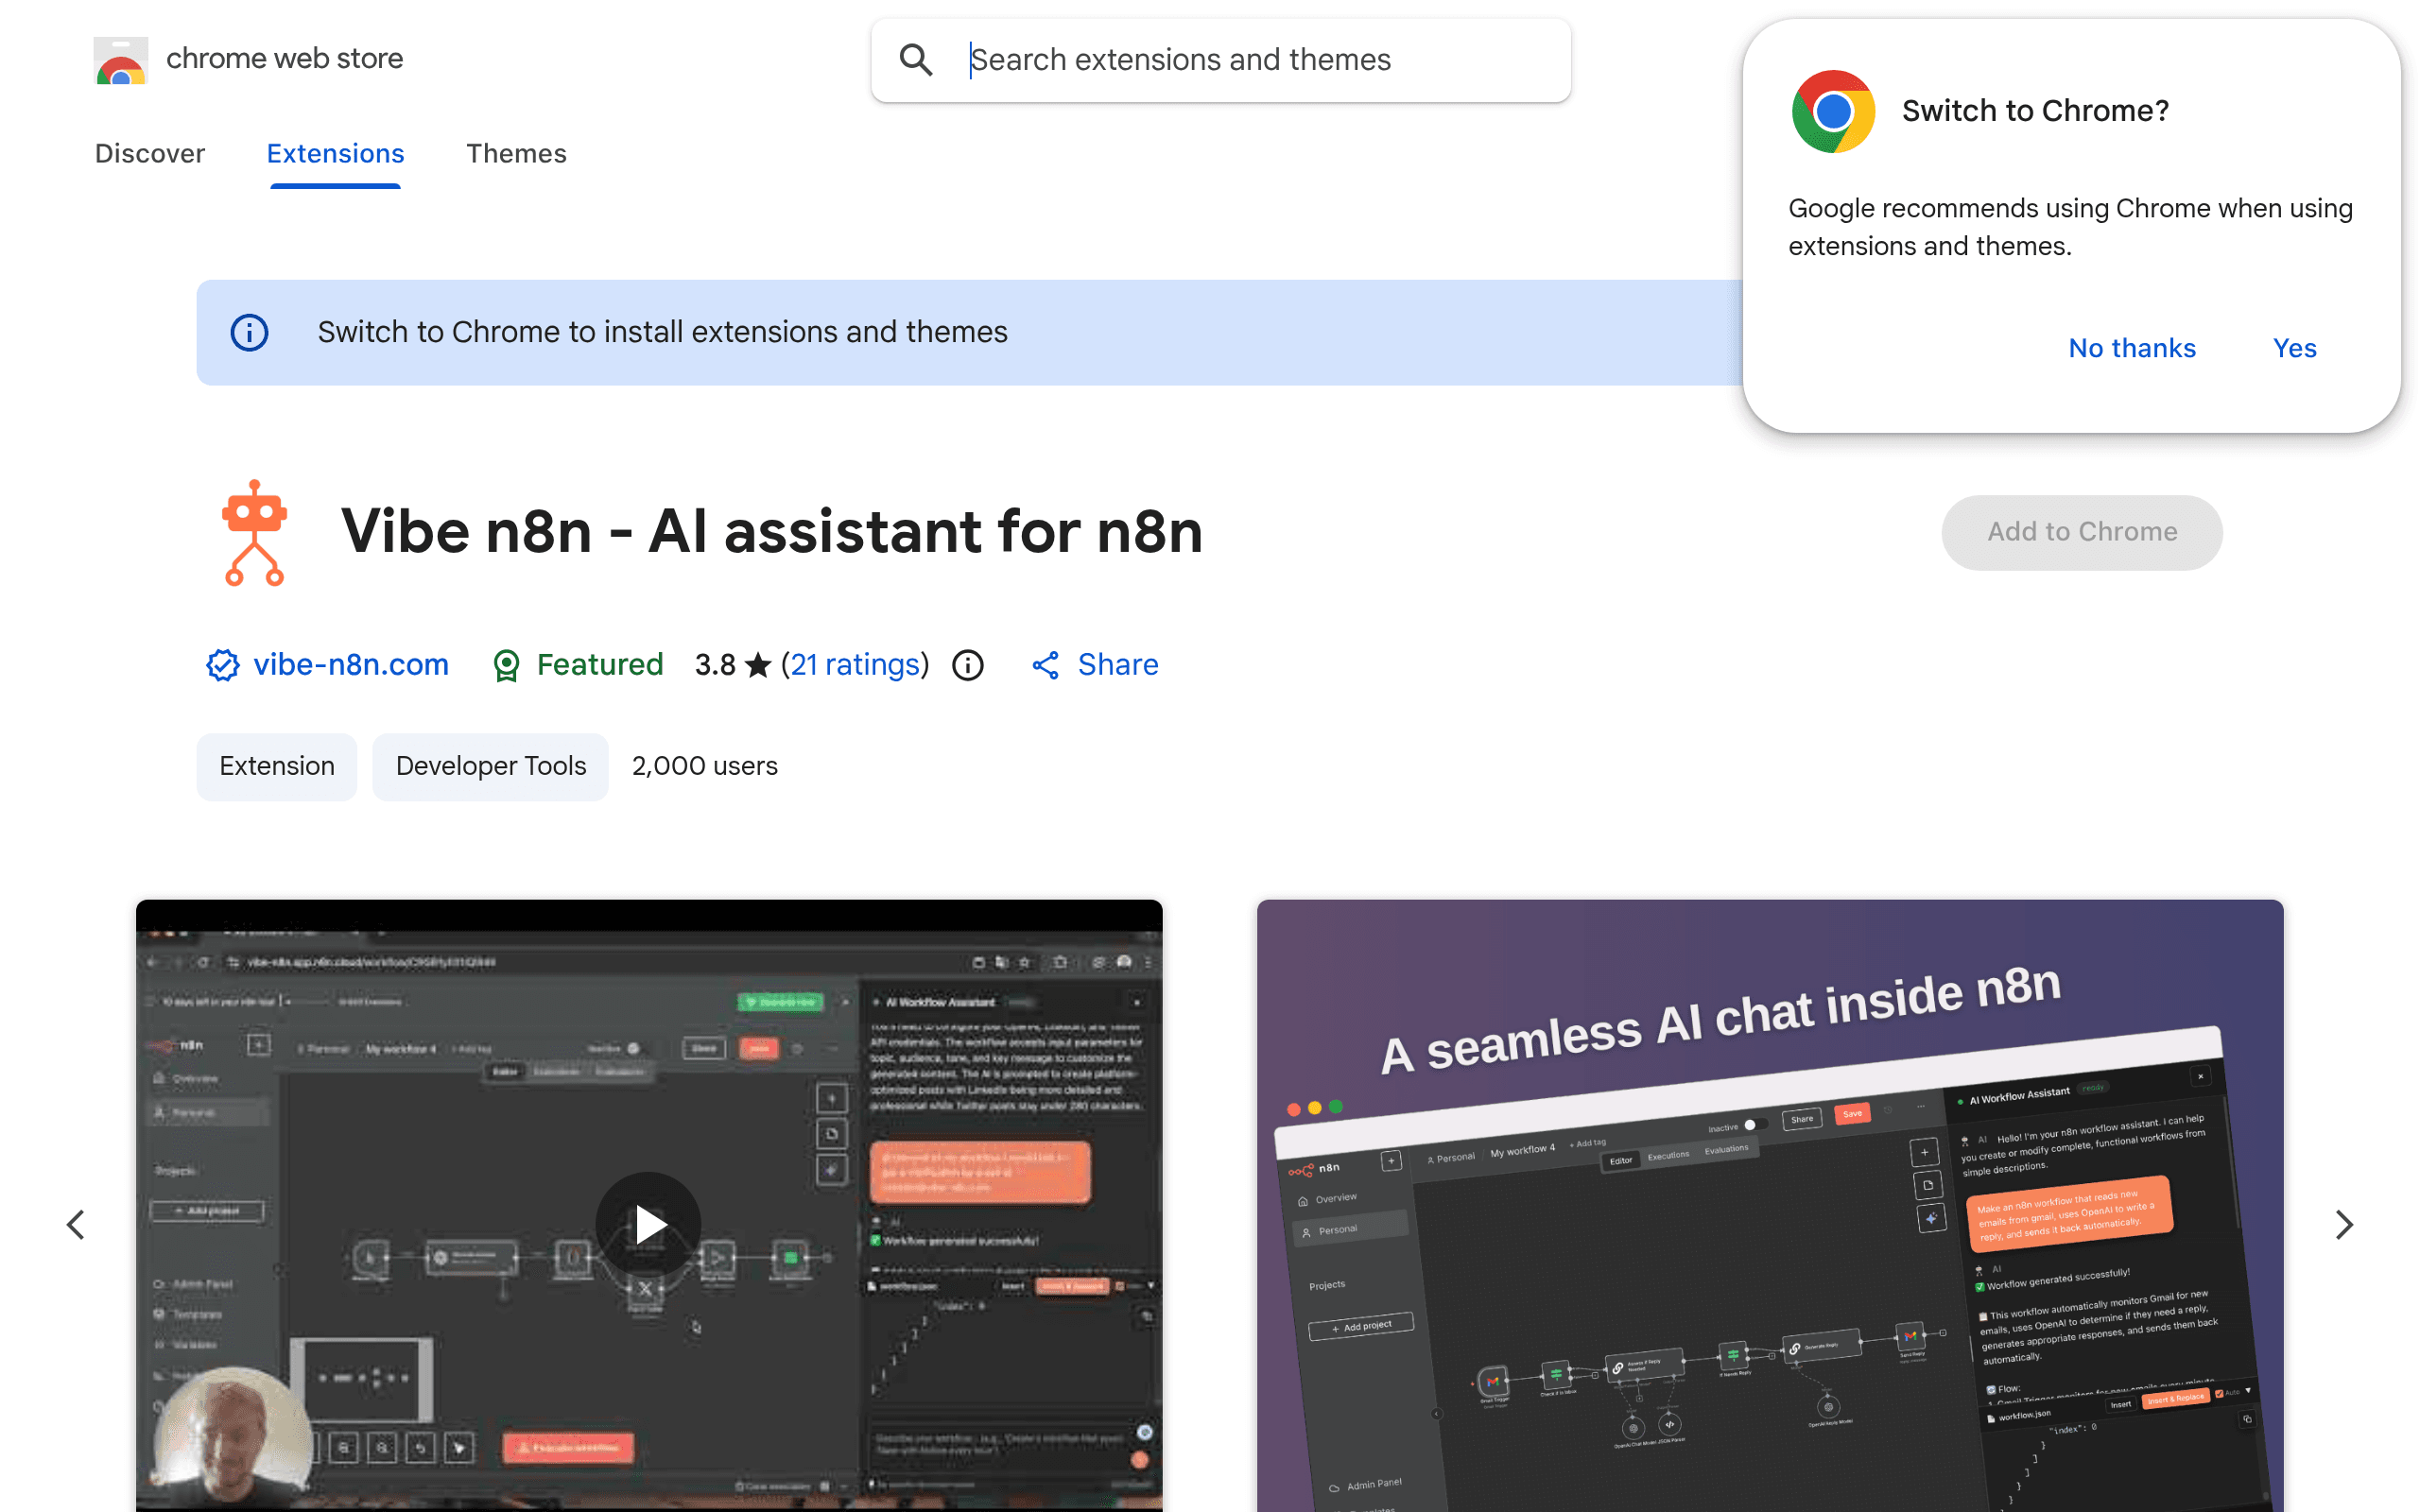Open the Discover tab
2420x1512 pixels.
point(150,153)
